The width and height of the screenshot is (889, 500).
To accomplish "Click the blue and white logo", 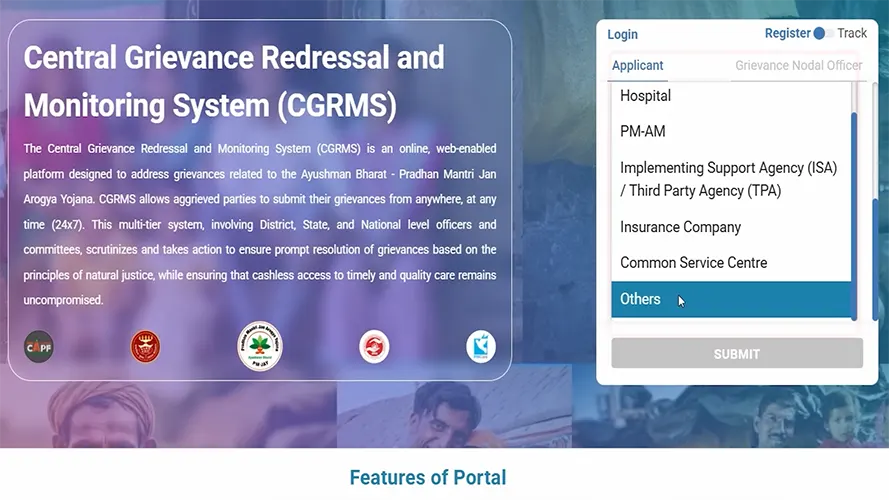I will tap(481, 346).
